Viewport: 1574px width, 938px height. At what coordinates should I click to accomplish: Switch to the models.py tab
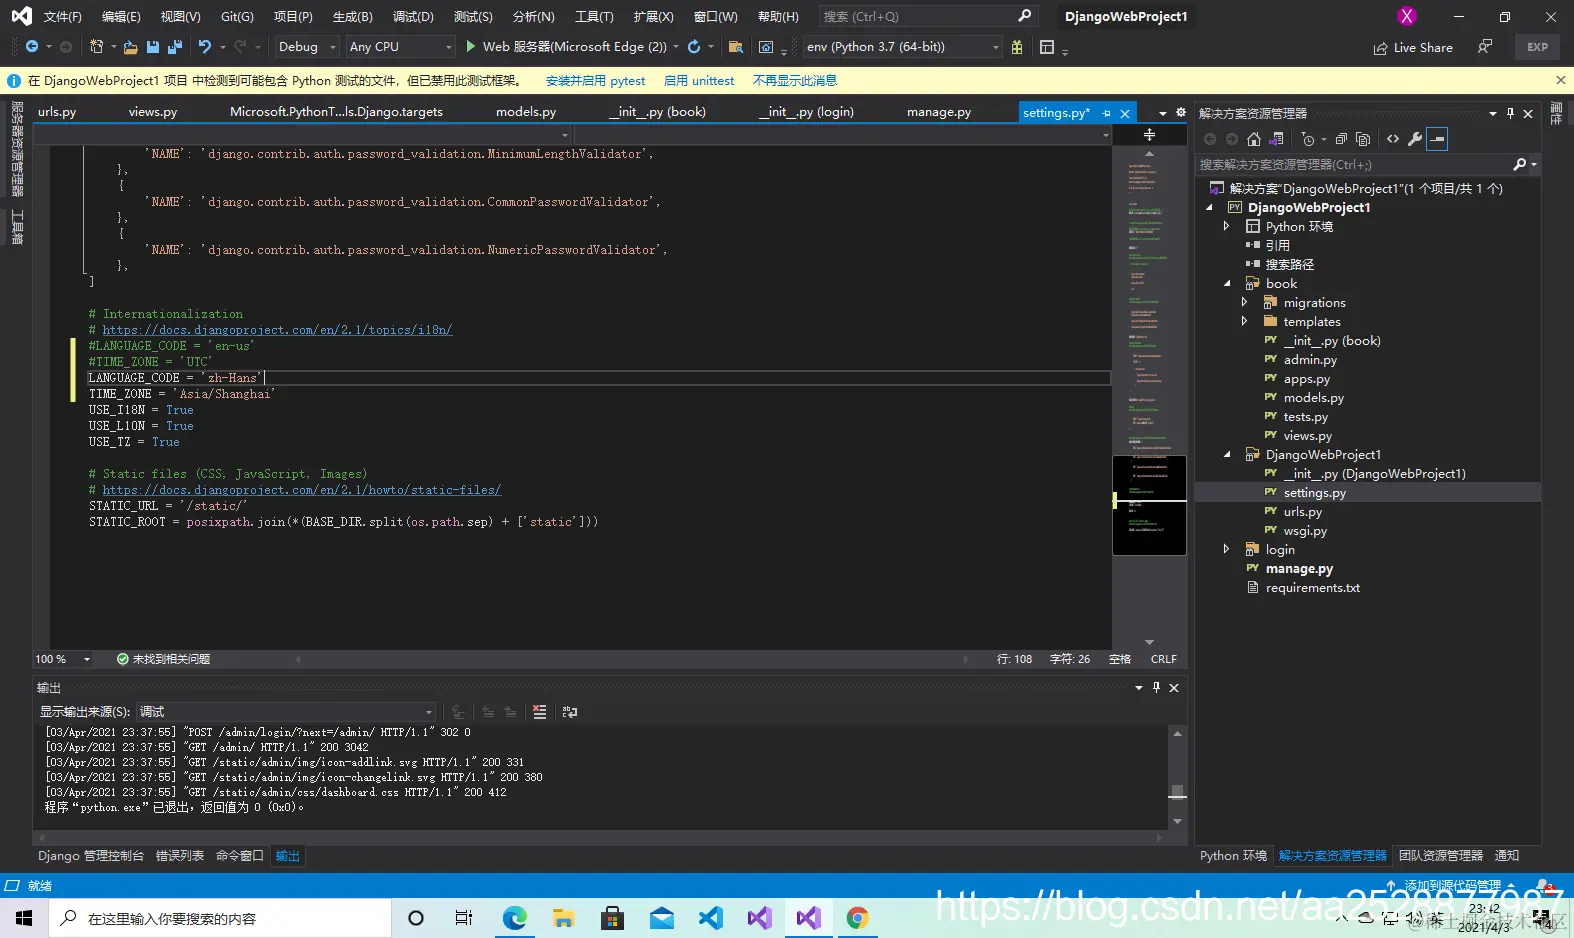point(526,112)
